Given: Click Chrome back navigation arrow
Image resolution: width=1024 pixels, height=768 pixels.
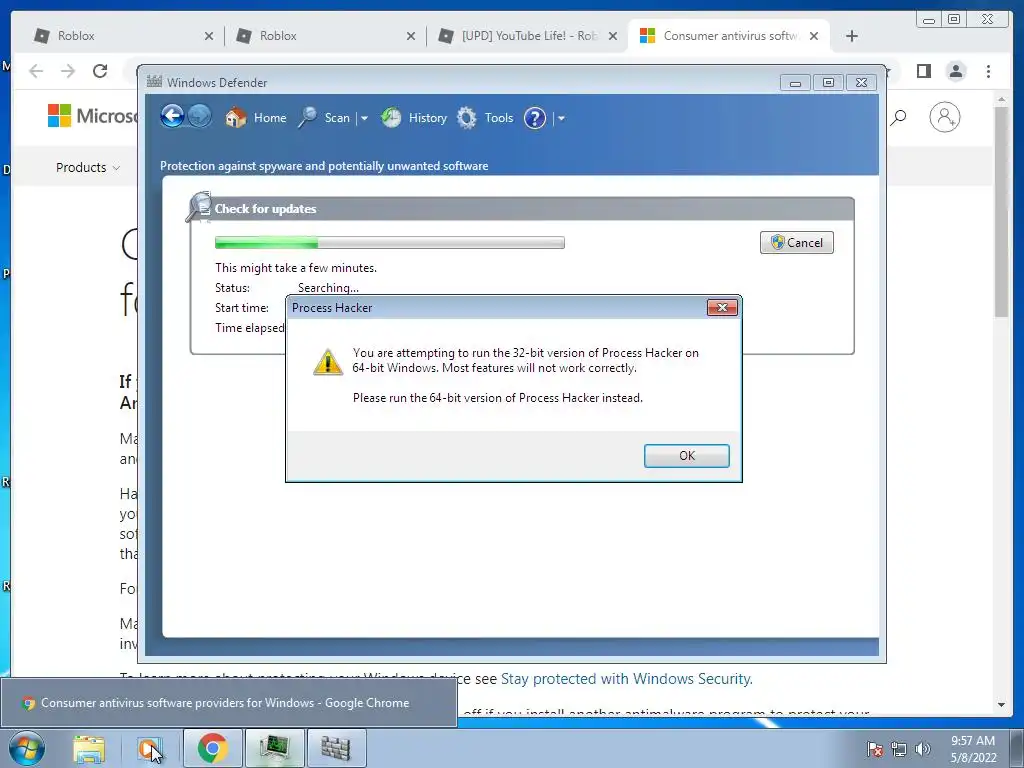Looking at the screenshot, I should [x=36, y=71].
